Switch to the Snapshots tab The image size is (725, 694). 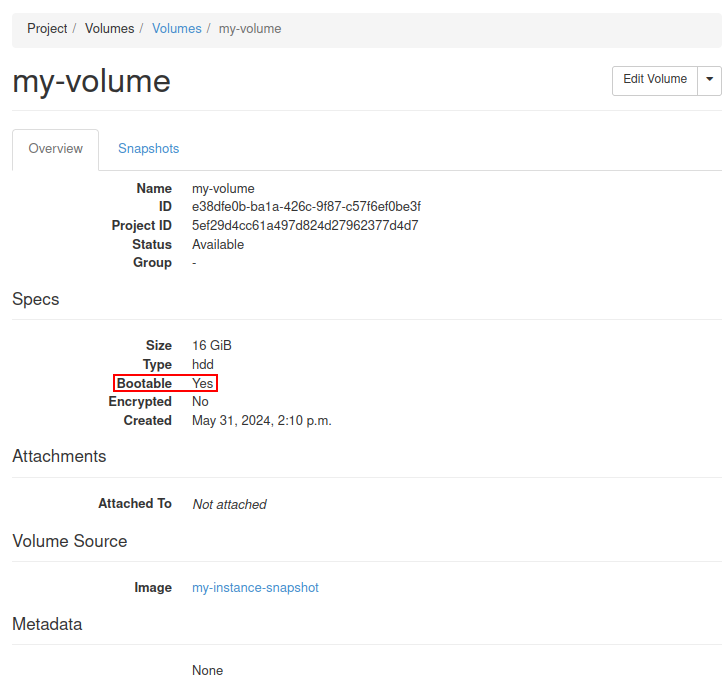(148, 149)
